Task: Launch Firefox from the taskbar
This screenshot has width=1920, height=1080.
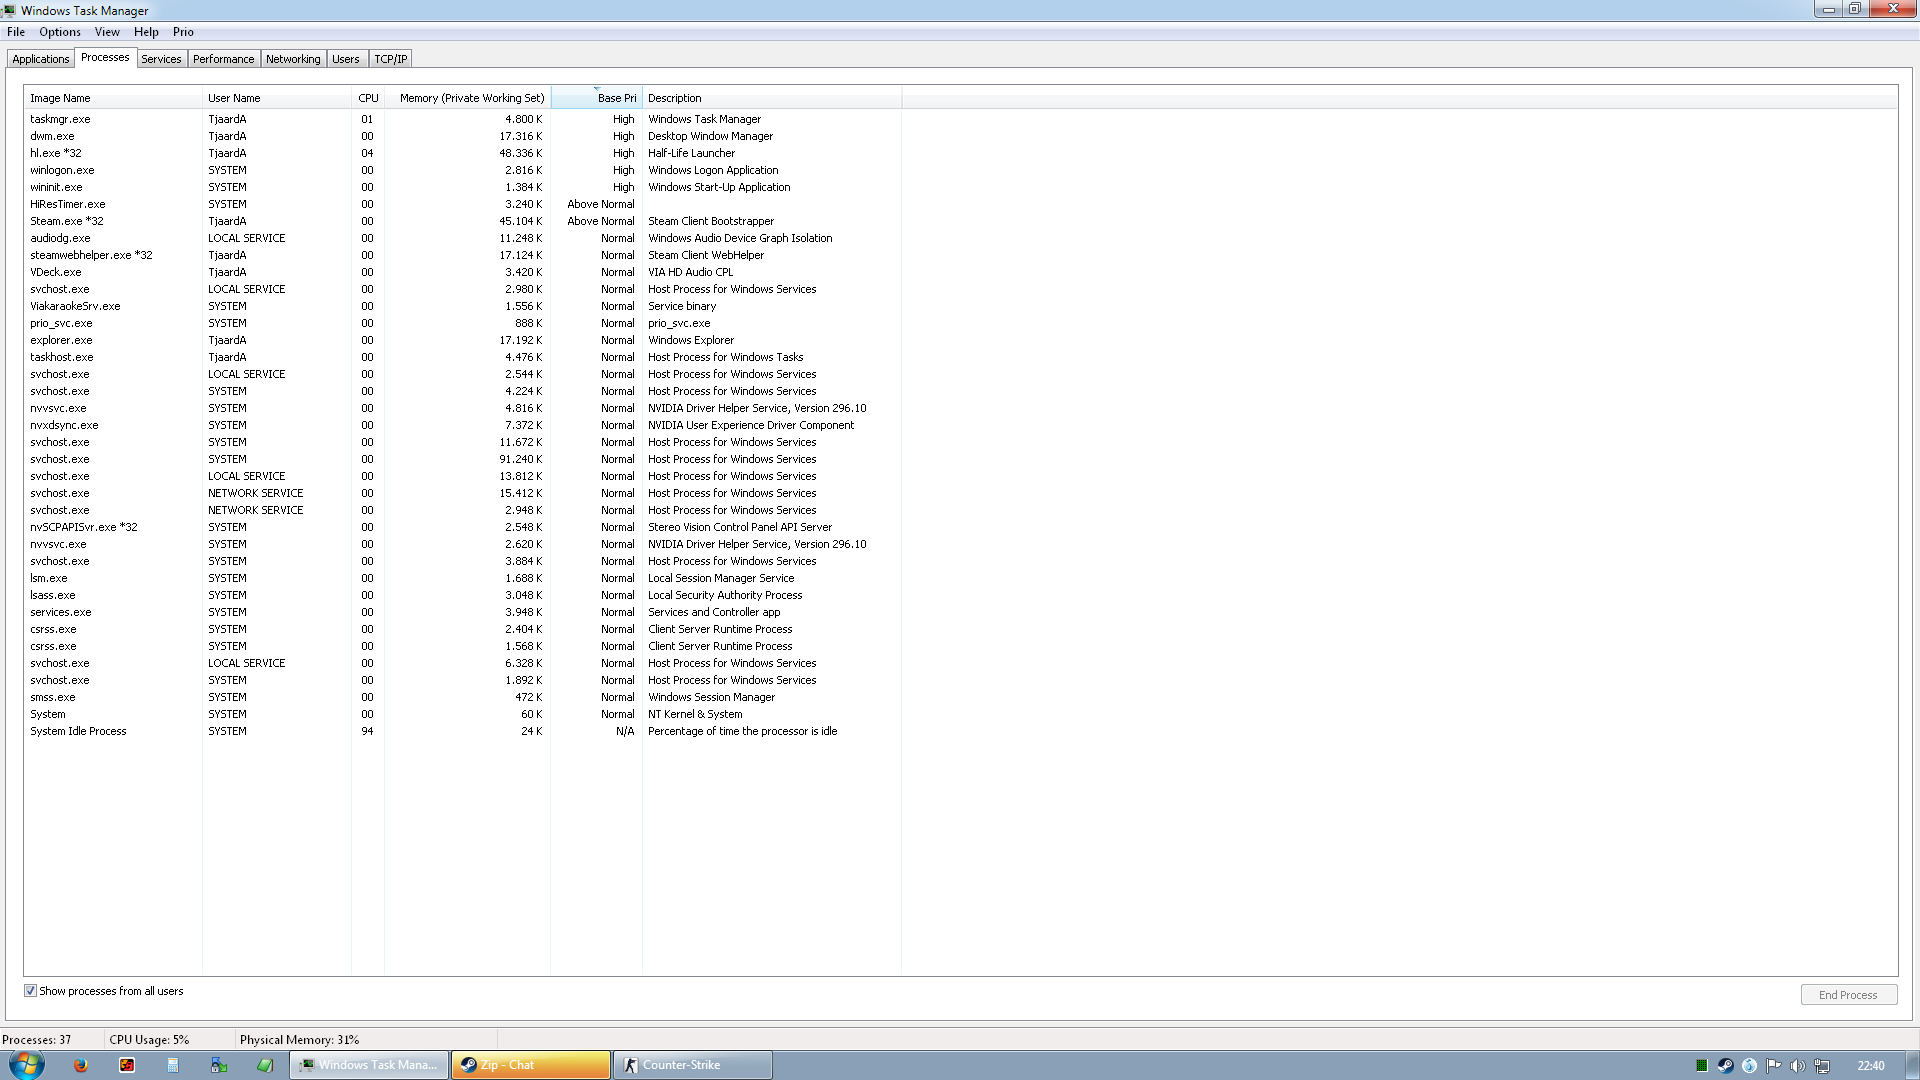Action: (81, 1065)
